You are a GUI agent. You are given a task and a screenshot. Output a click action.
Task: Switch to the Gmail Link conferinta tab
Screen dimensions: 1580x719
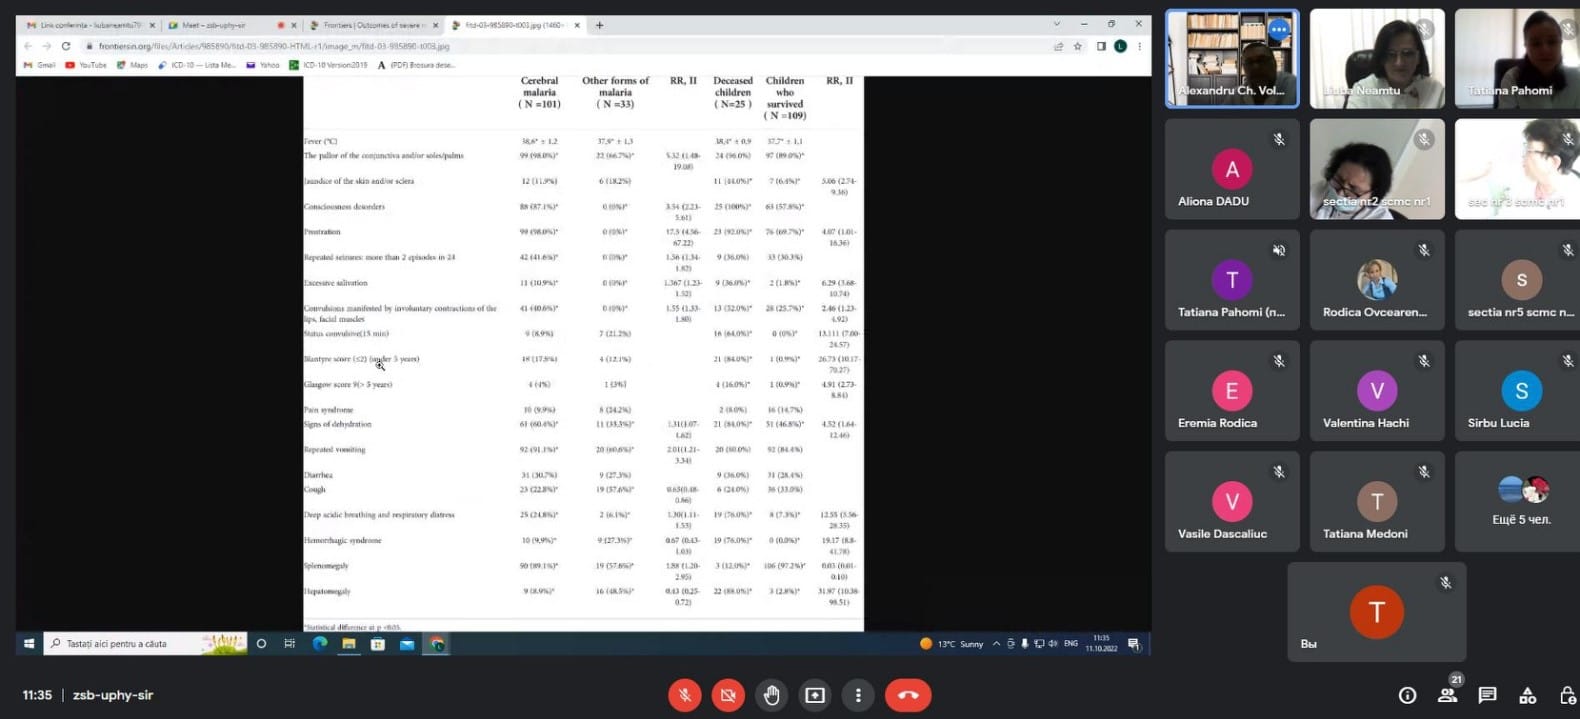[85, 25]
